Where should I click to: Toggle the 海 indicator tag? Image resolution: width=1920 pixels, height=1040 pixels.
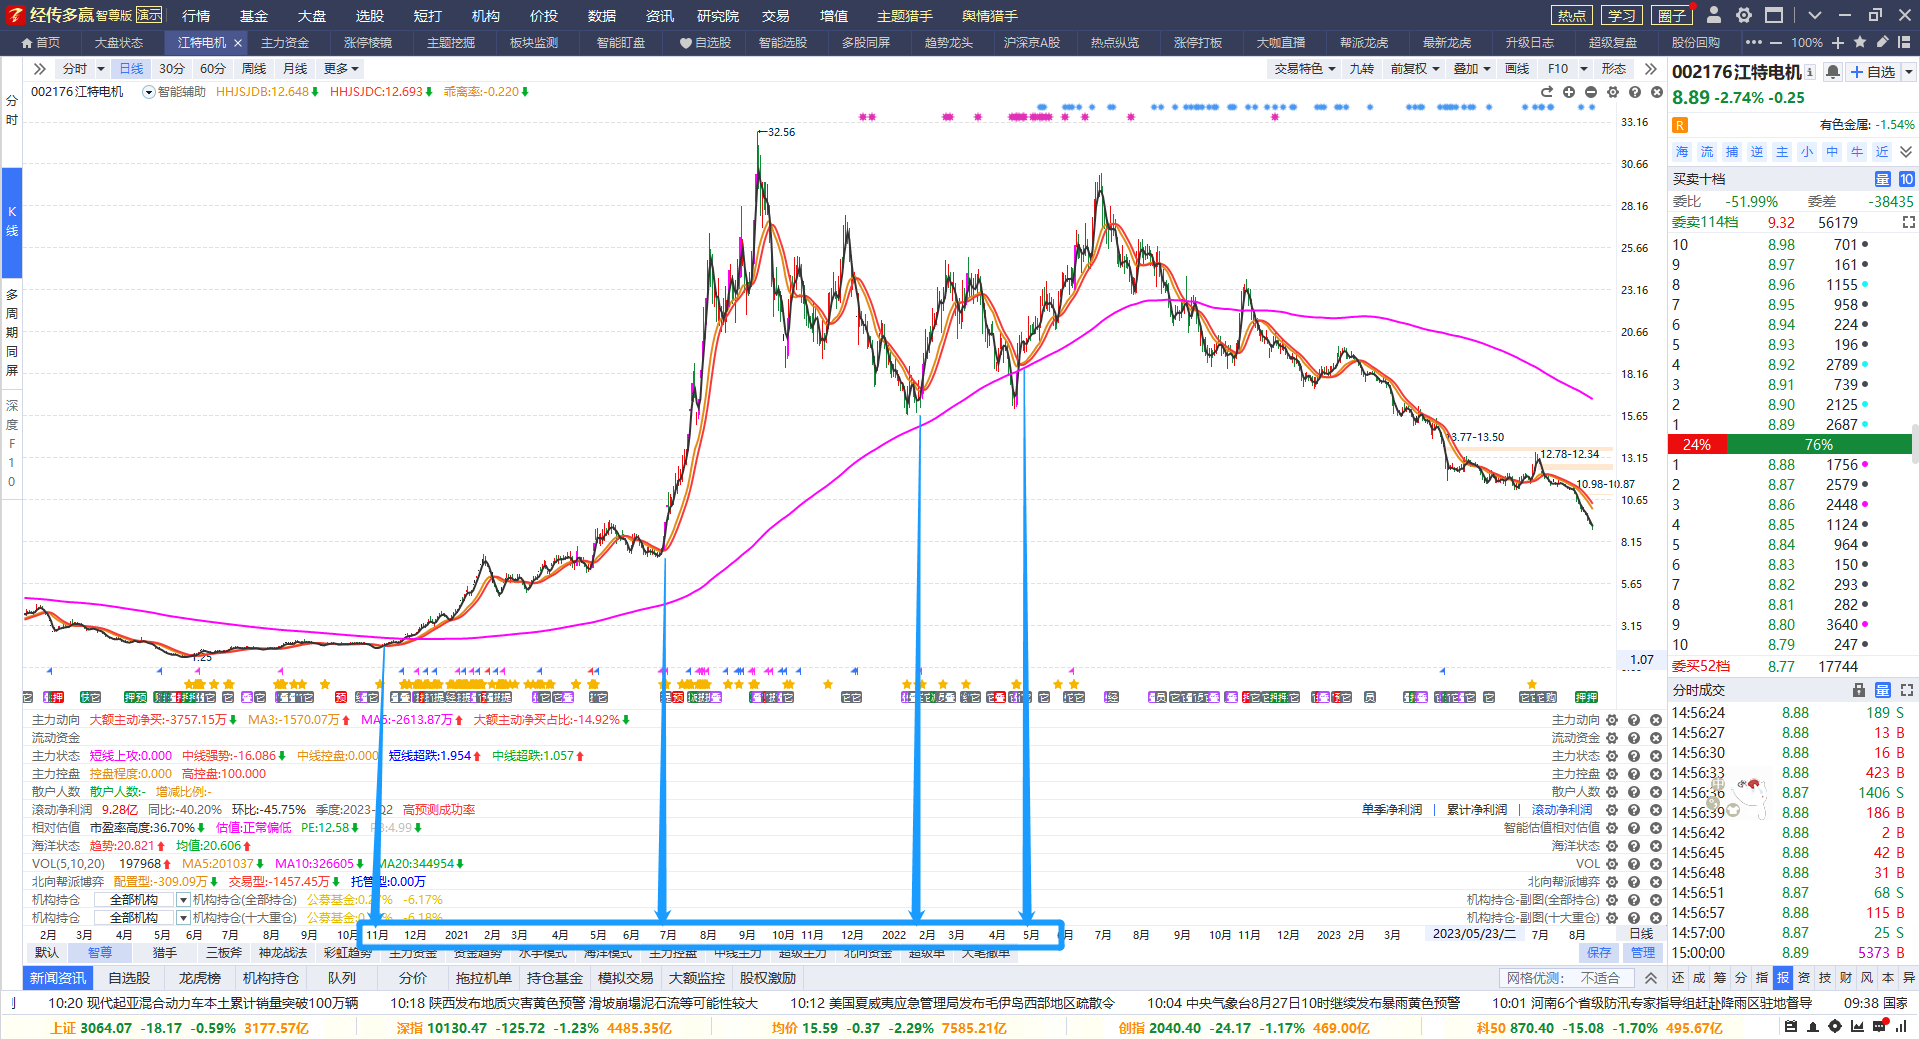(1682, 152)
